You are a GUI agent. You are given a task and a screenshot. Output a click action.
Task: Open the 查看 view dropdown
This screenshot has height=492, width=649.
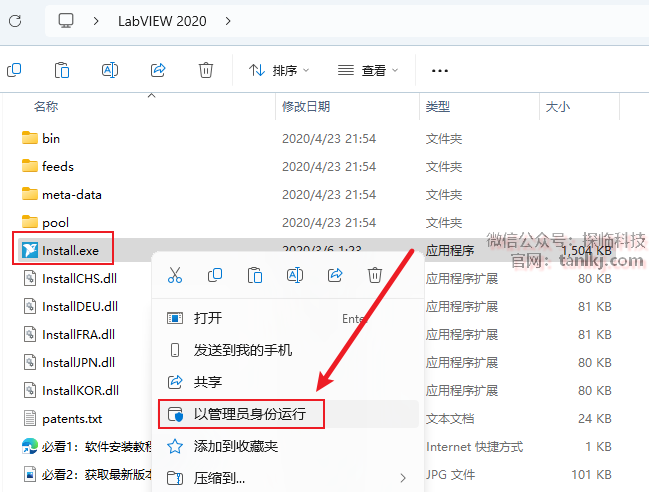(368, 70)
